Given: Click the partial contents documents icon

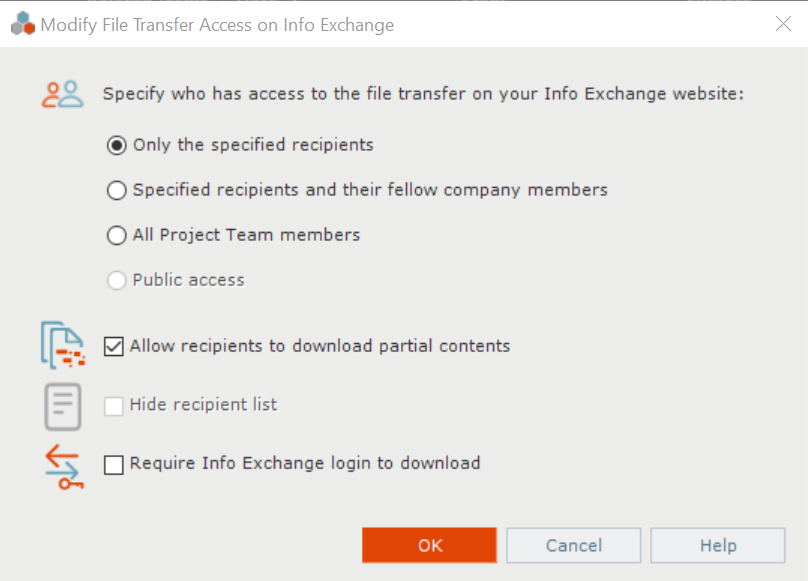Looking at the screenshot, I should 63,345.
